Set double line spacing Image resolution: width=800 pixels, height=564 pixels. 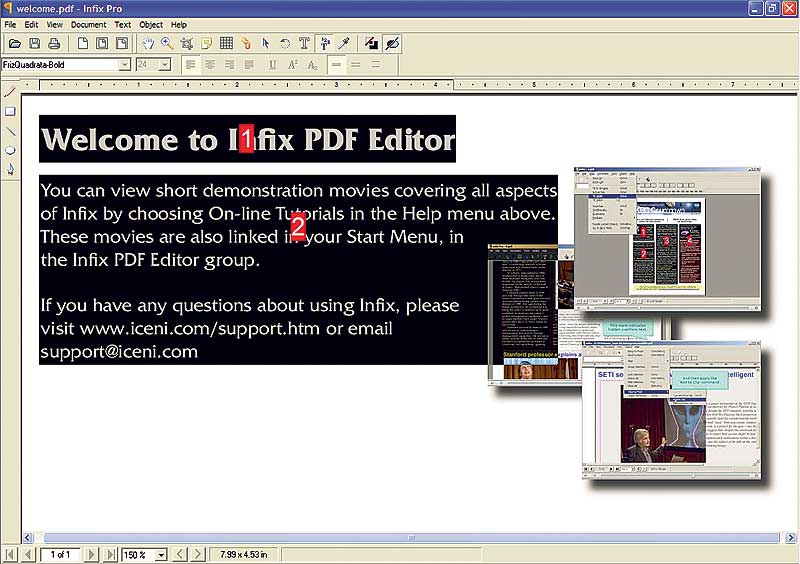(x=376, y=65)
